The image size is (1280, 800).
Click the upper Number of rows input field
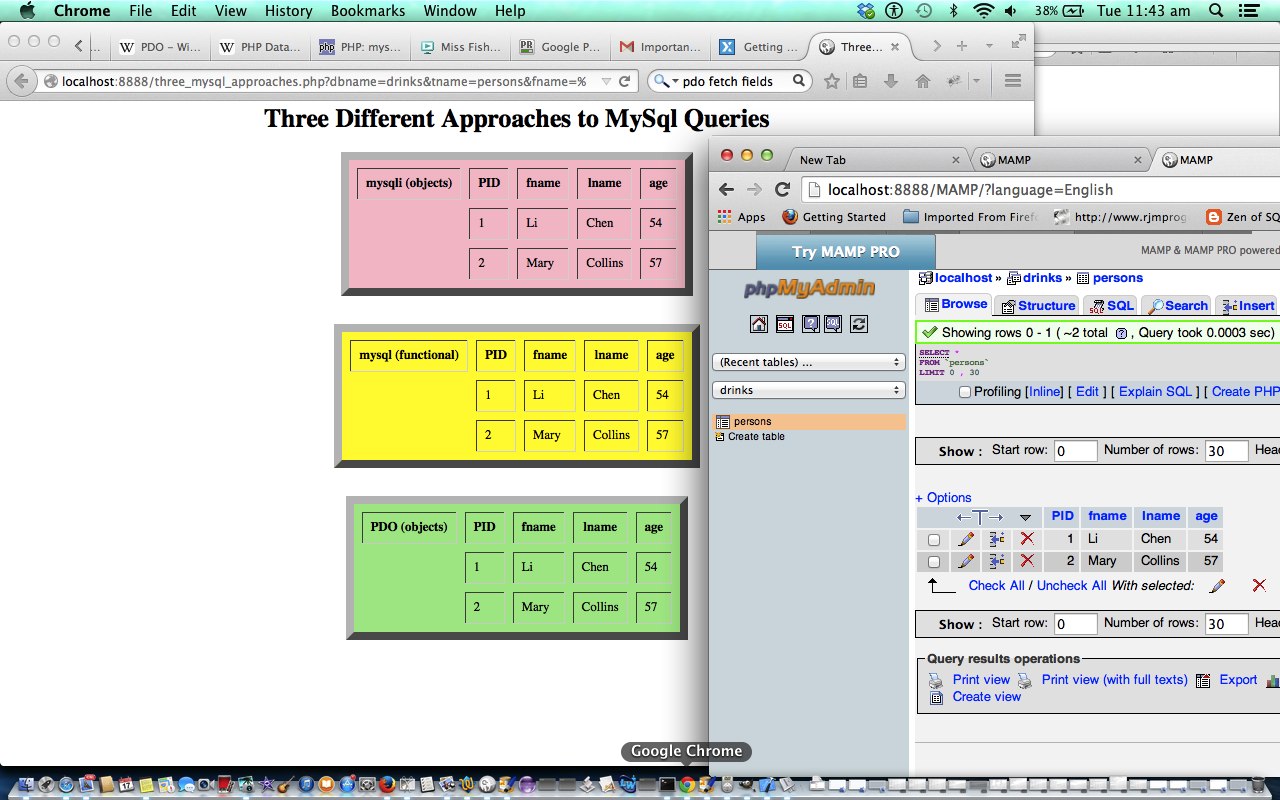[x=1226, y=451]
